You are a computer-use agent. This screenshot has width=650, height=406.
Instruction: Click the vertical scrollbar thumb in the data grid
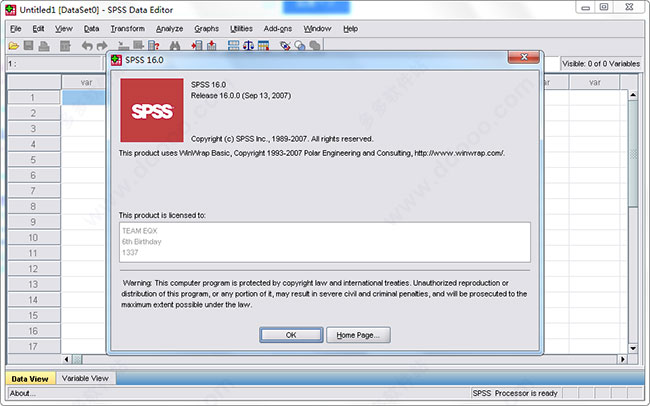pyautogui.click(x=633, y=153)
